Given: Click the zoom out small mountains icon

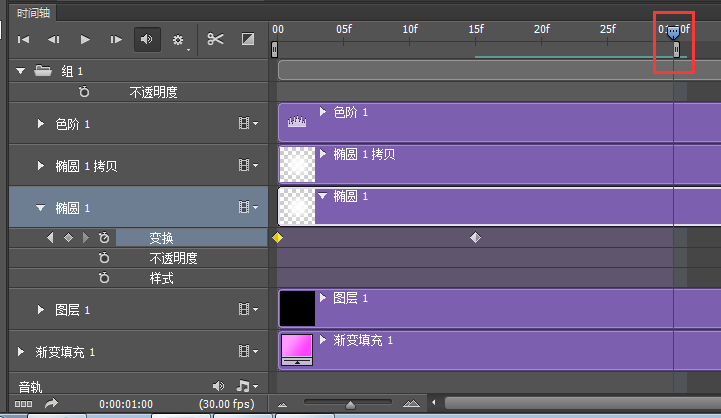Looking at the screenshot, I should [x=282, y=404].
